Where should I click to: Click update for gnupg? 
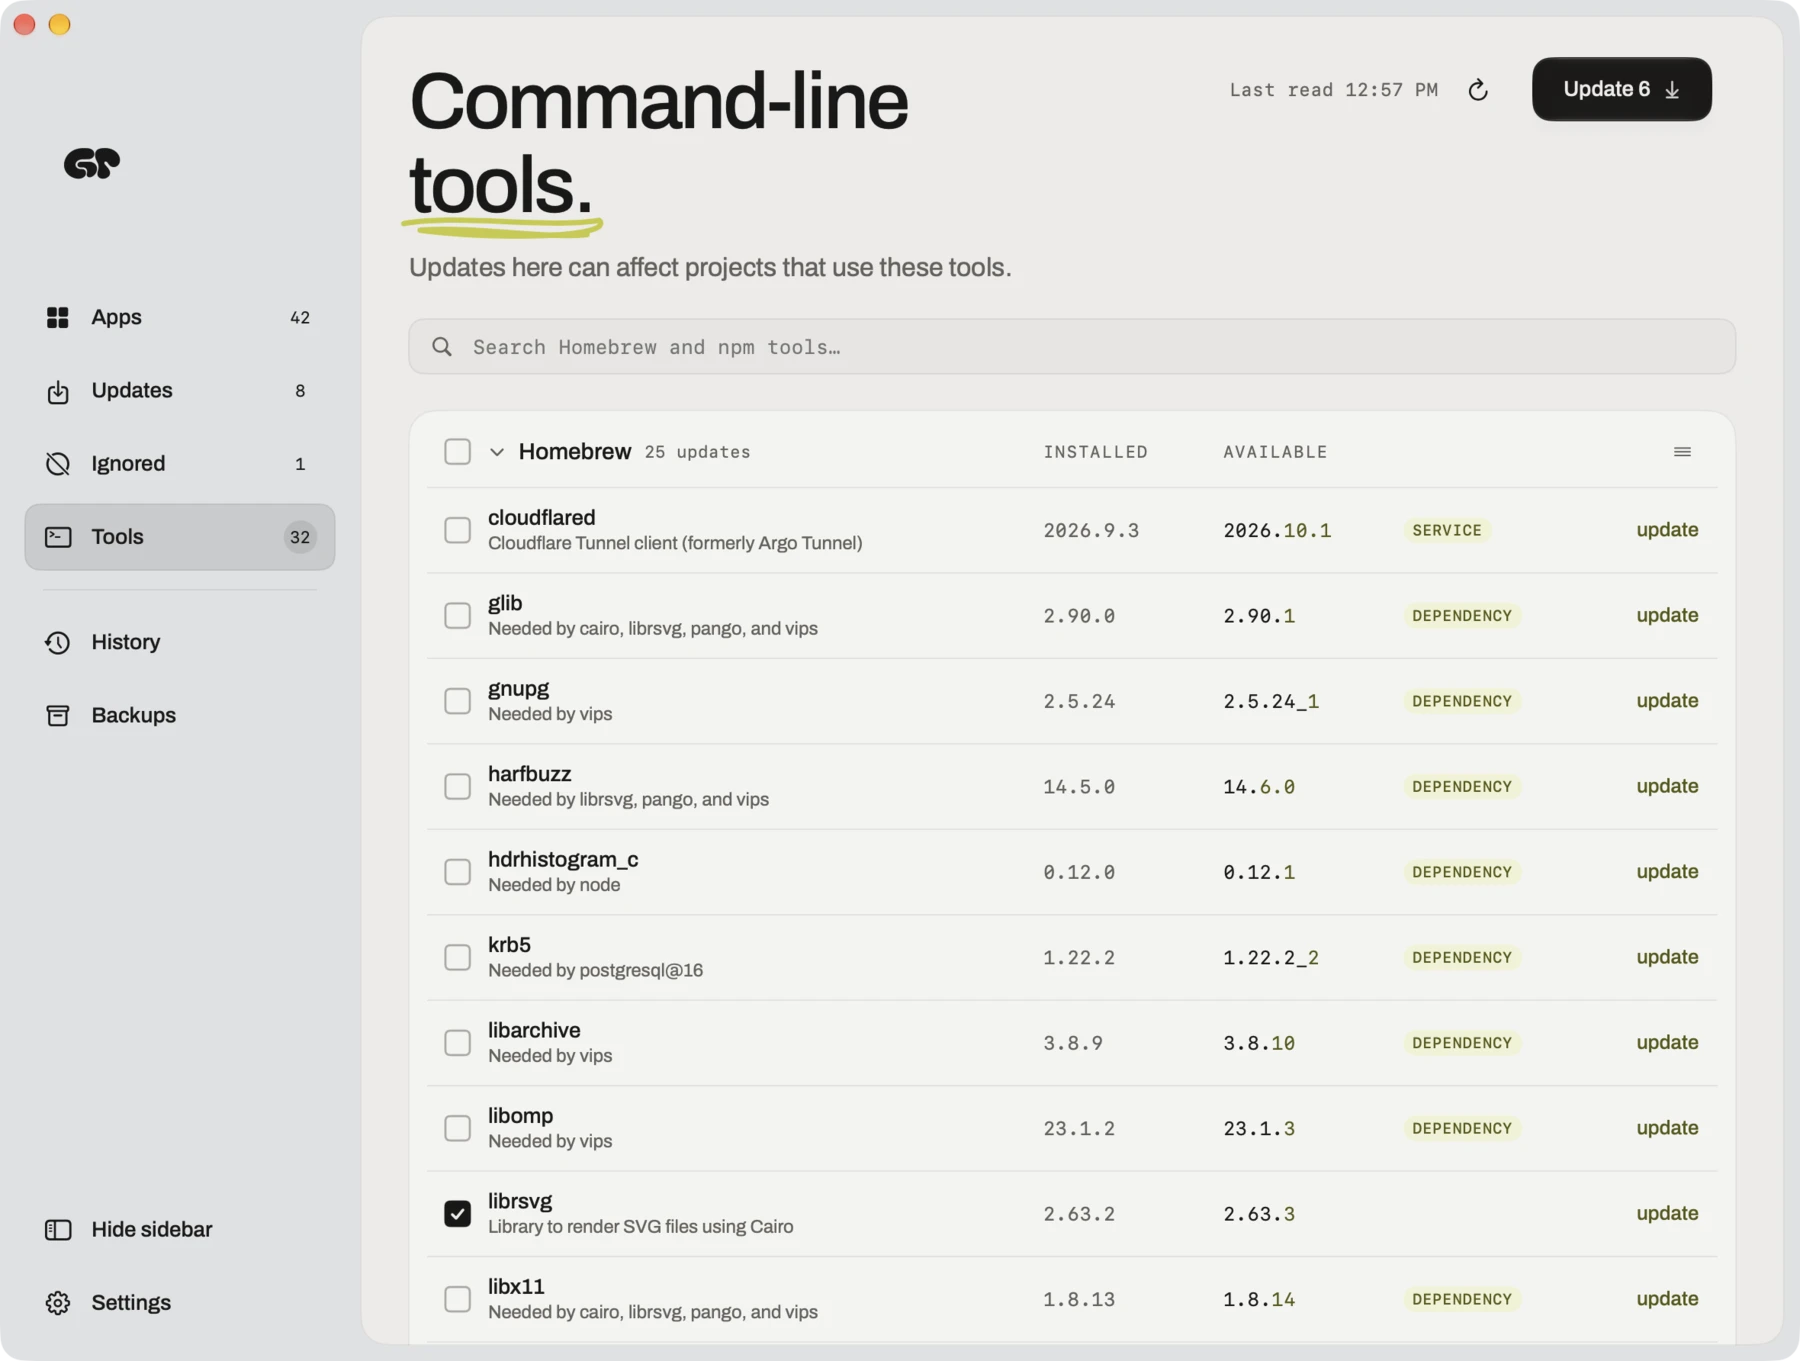tap(1667, 701)
